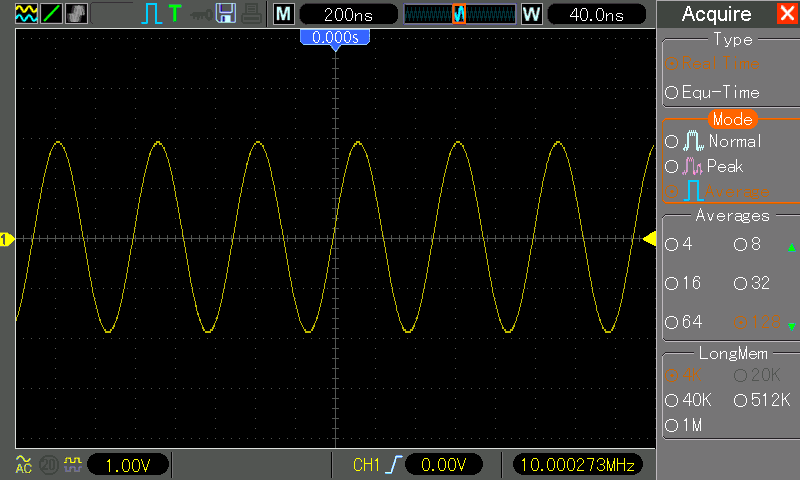Screen dimensions: 800x480
Task: Click the 40.0ns window timebase value
Action: [x=596, y=14]
